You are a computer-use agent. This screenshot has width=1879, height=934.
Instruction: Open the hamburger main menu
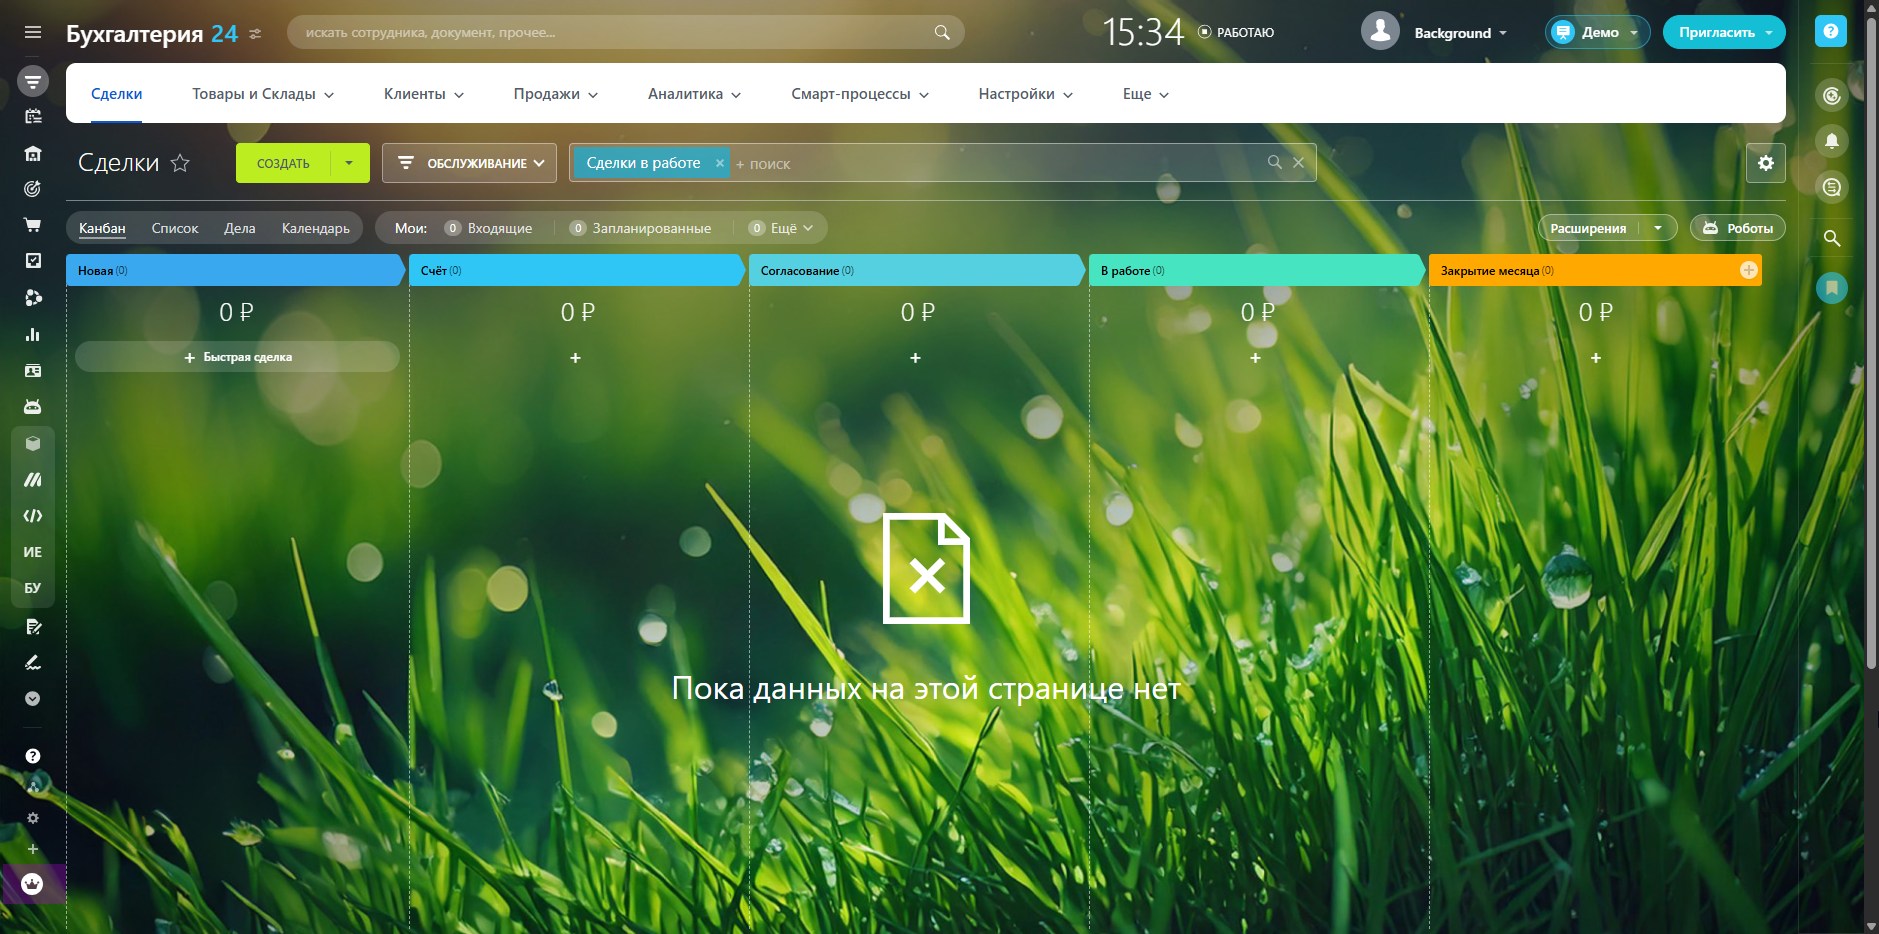(x=33, y=32)
